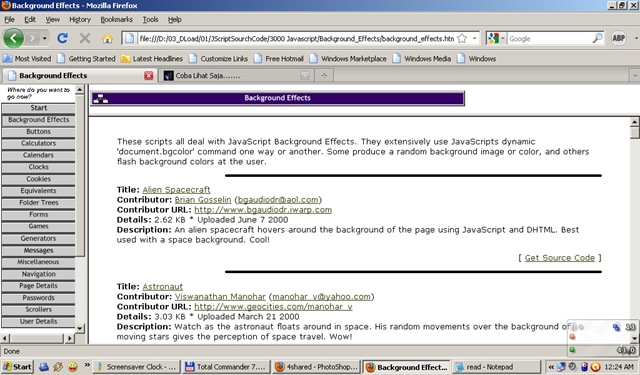
Task: Open the History menu
Action: [x=80, y=19]
